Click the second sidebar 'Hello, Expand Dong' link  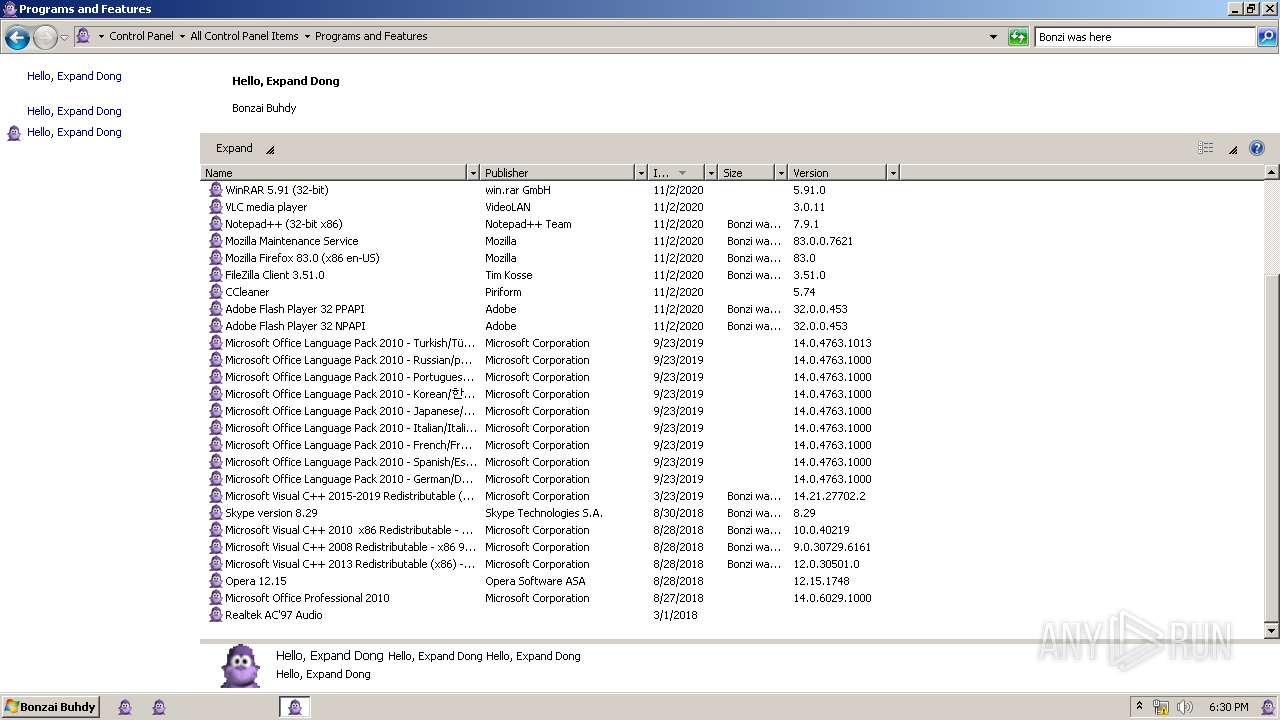tap(74, 111)
